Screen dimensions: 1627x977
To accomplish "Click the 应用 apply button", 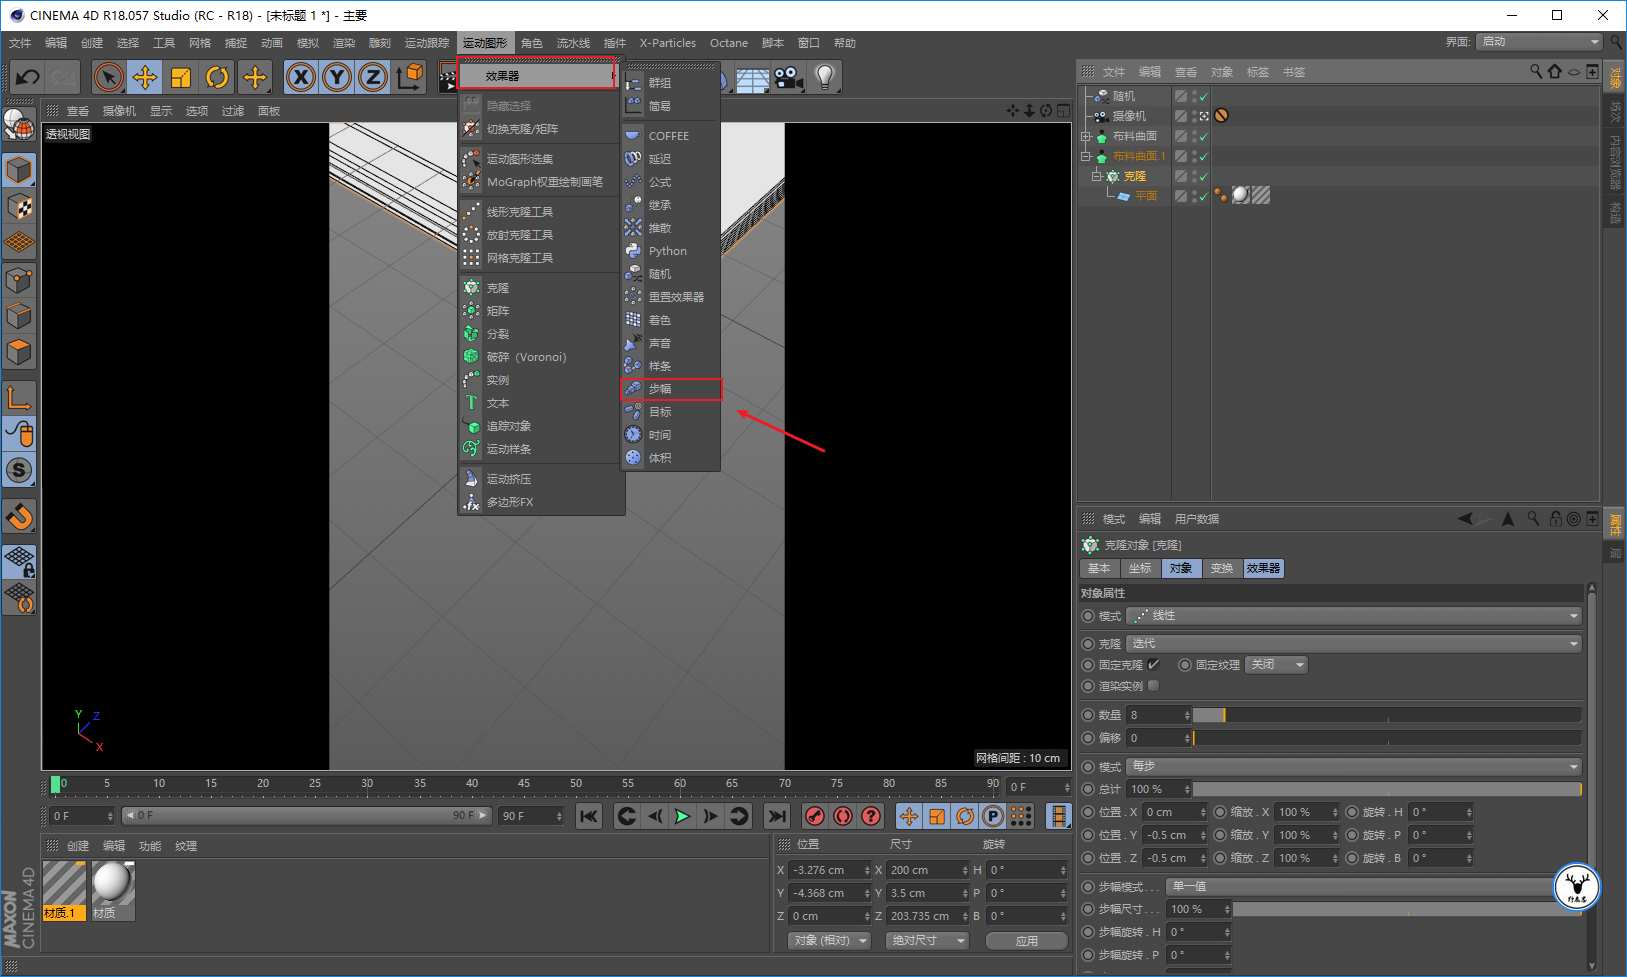I will [1027, 941].
